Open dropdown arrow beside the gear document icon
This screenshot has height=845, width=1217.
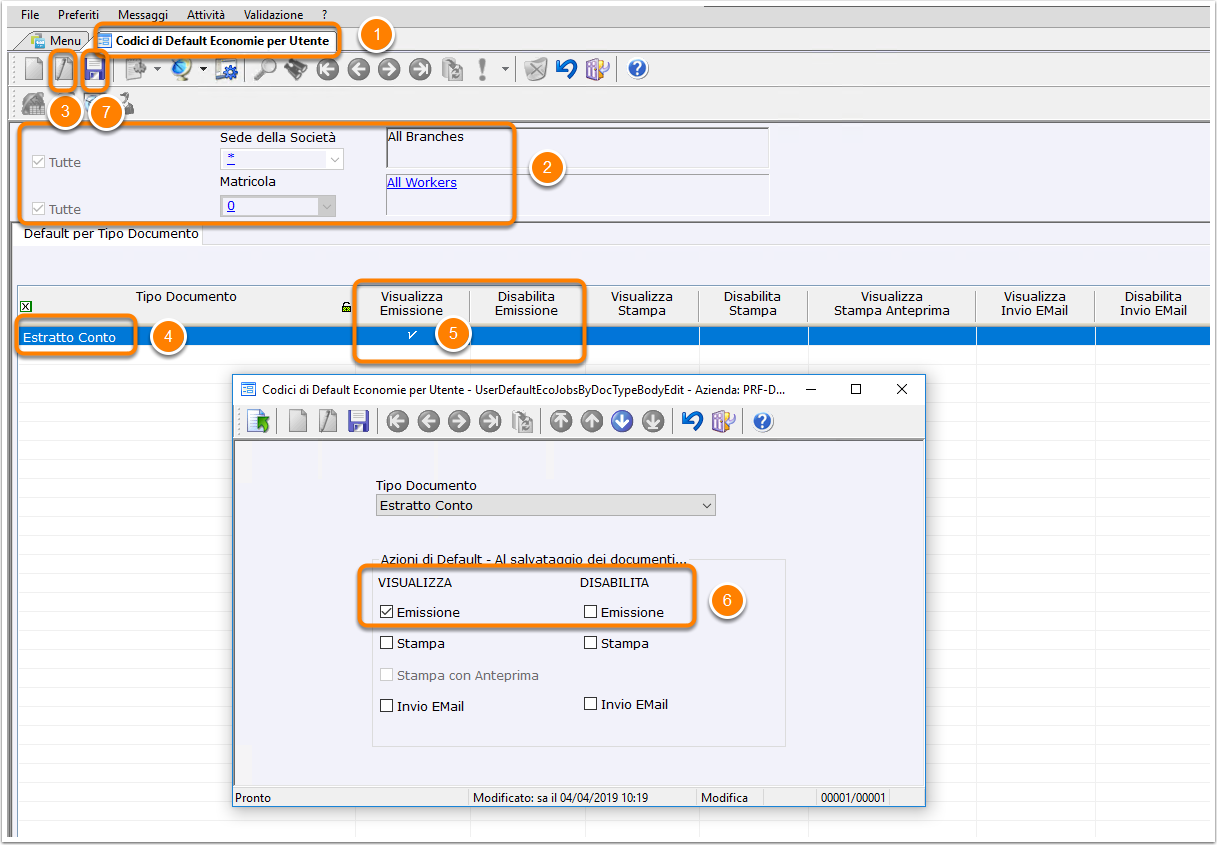point(157,69)
